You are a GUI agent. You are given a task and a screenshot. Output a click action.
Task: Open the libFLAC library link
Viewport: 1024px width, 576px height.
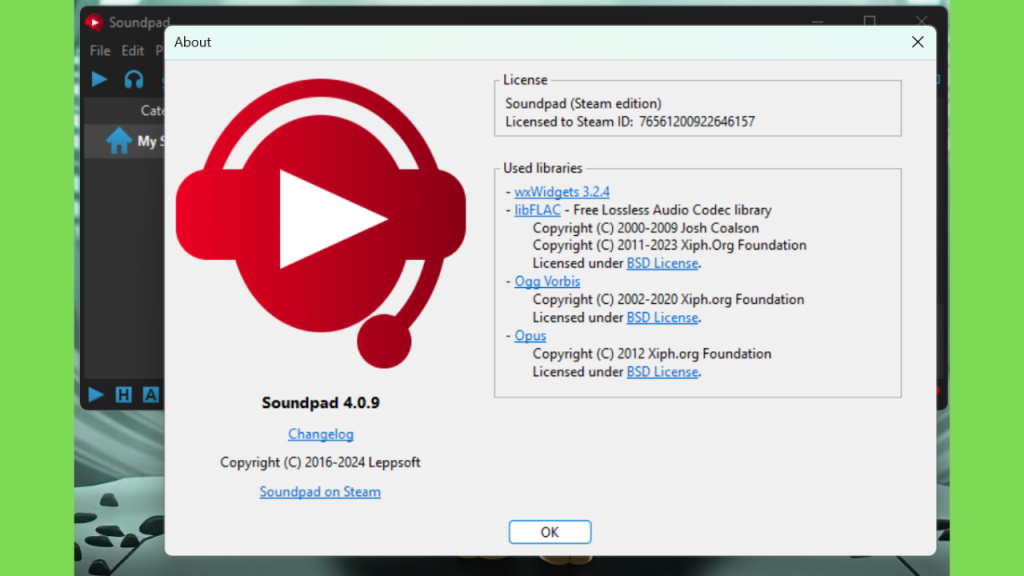pyautogui.click(x=537, y=210)
